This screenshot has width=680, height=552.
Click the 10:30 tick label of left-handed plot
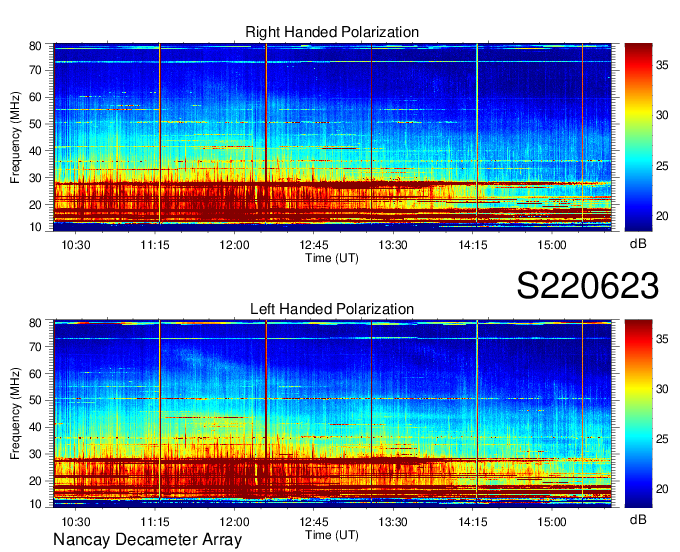coord(76,522)
